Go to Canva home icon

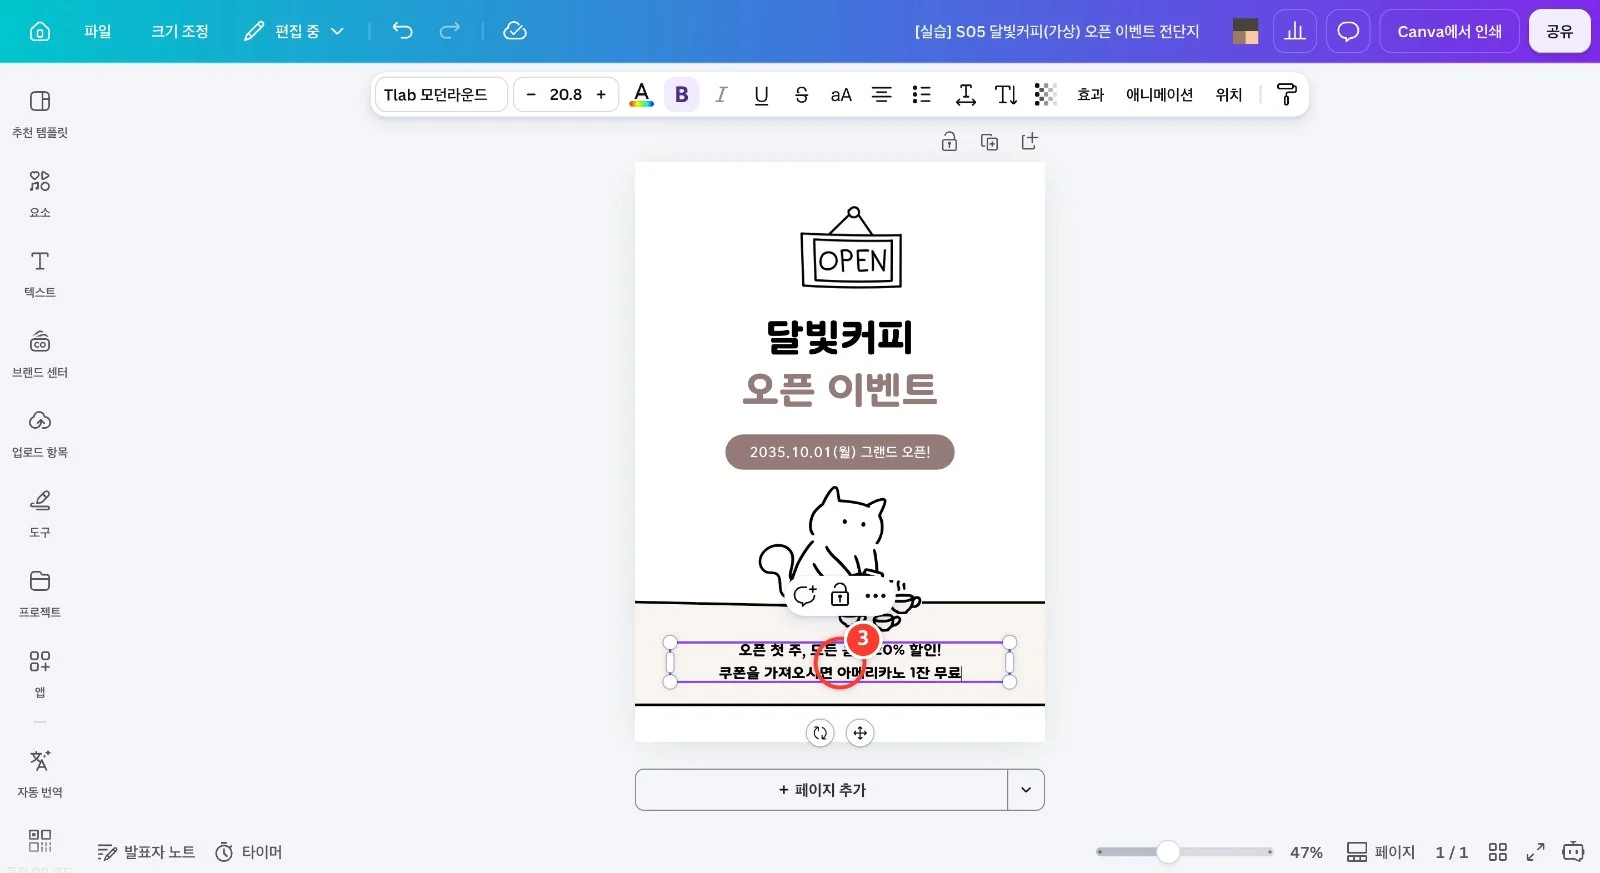click(x=40, y=31)
